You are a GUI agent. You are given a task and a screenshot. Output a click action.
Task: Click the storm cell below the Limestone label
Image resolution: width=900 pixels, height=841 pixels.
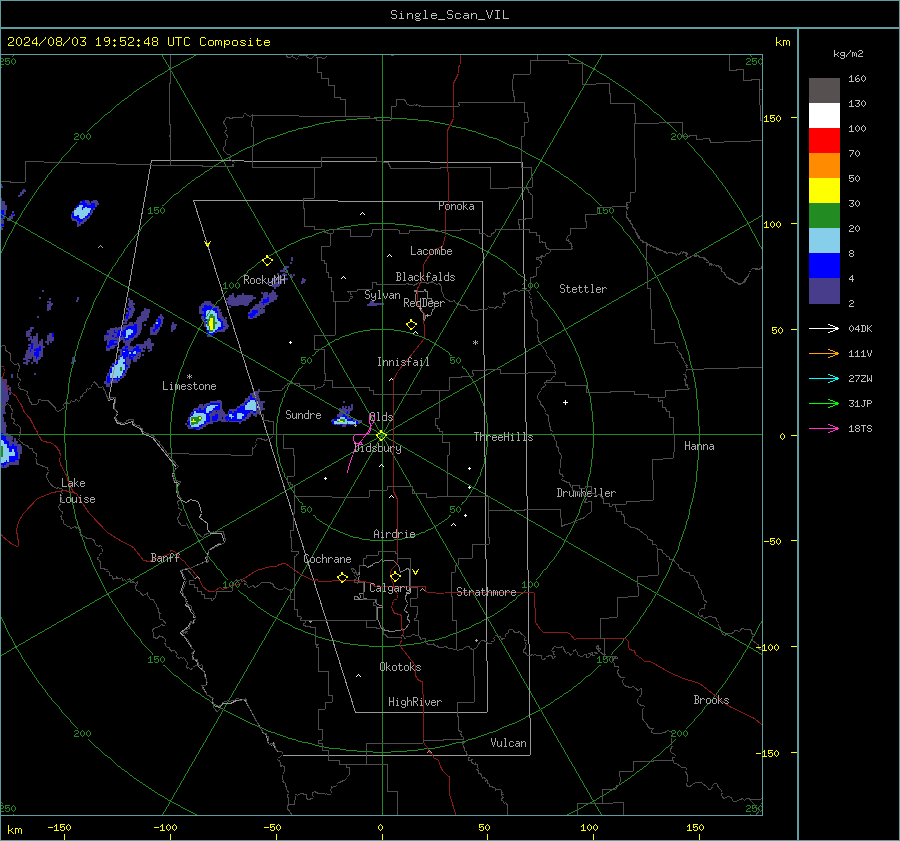click(x=204, y=415)
